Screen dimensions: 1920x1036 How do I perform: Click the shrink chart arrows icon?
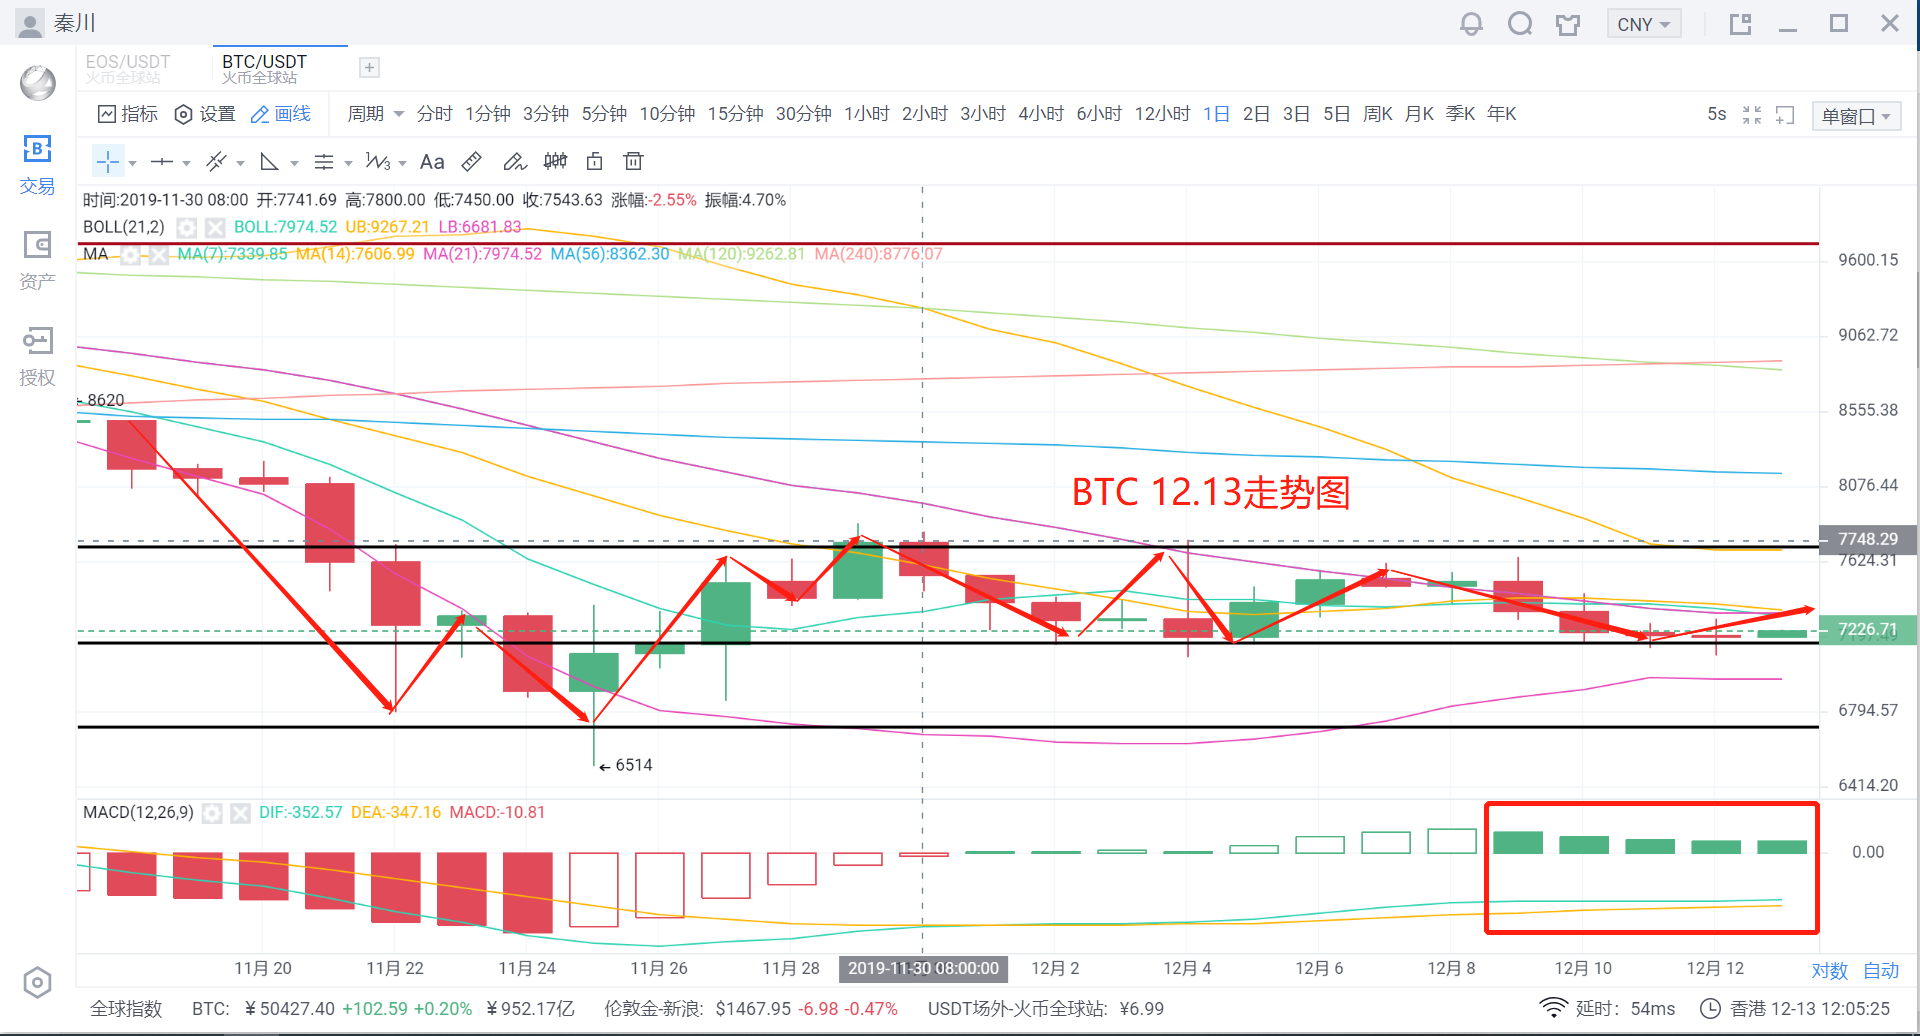coord(1752,115)
